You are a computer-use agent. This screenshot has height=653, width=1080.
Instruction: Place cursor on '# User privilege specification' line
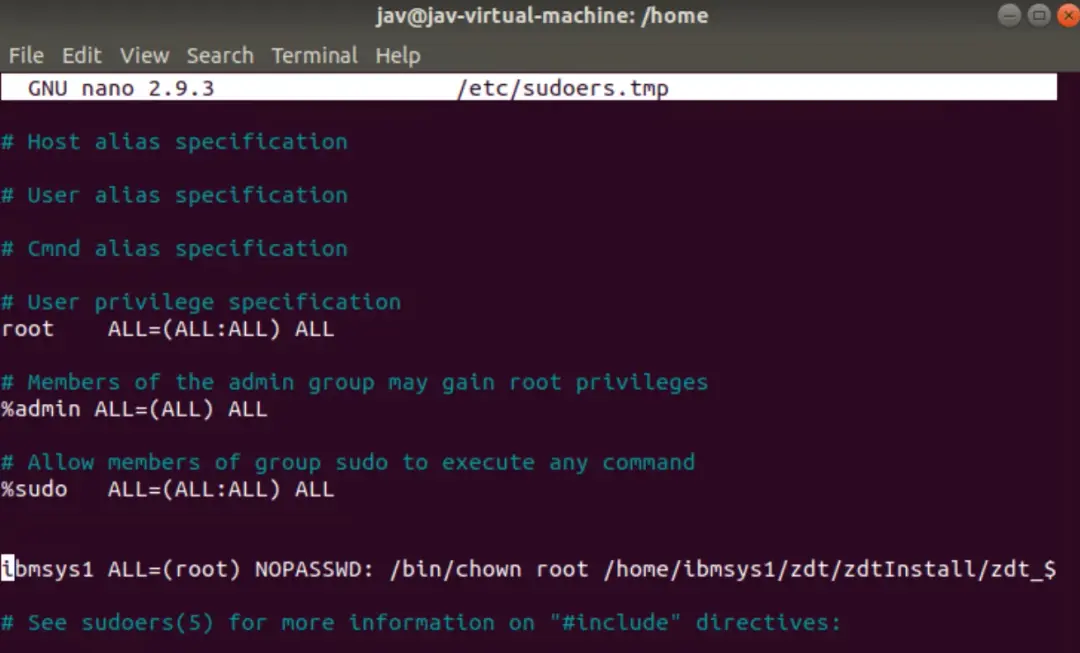pyautogui.click(x=201, y=302)
